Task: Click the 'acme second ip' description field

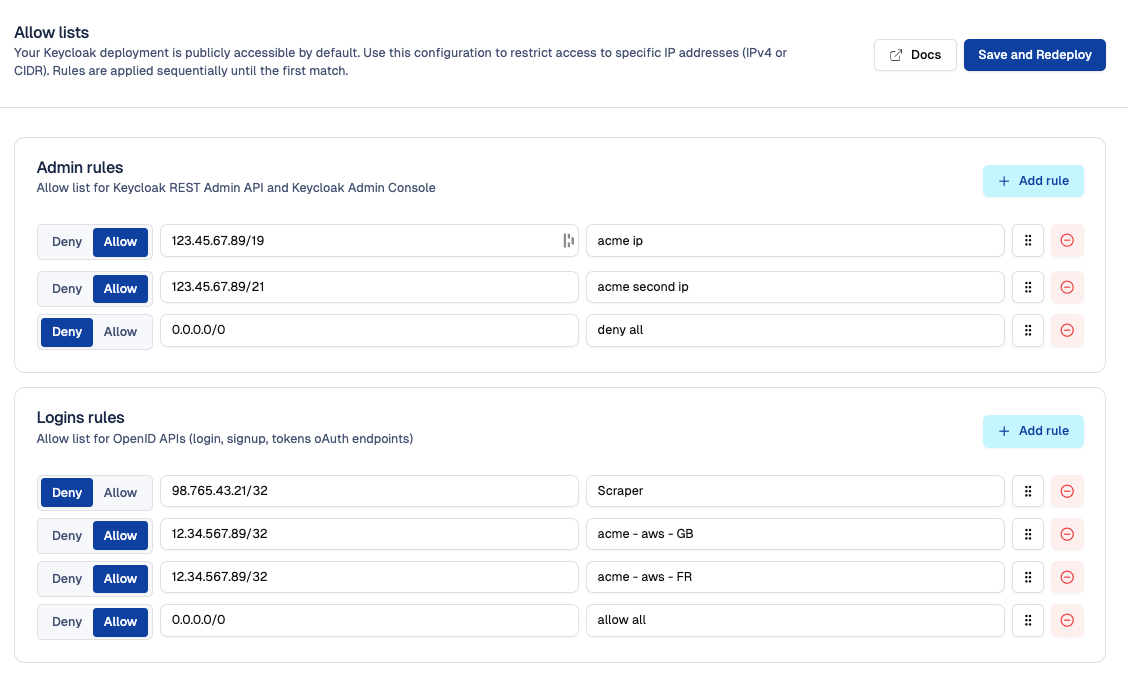Action: point(795,288)
